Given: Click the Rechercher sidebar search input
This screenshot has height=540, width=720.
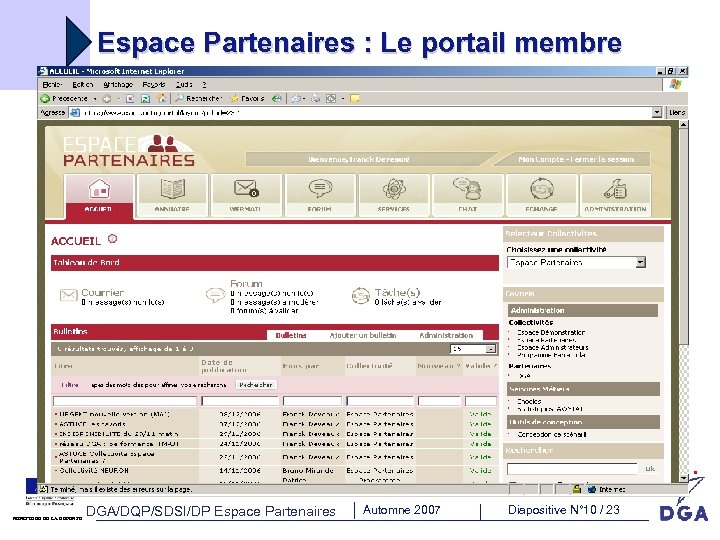Looking at the screenshot, I should 572,469.
